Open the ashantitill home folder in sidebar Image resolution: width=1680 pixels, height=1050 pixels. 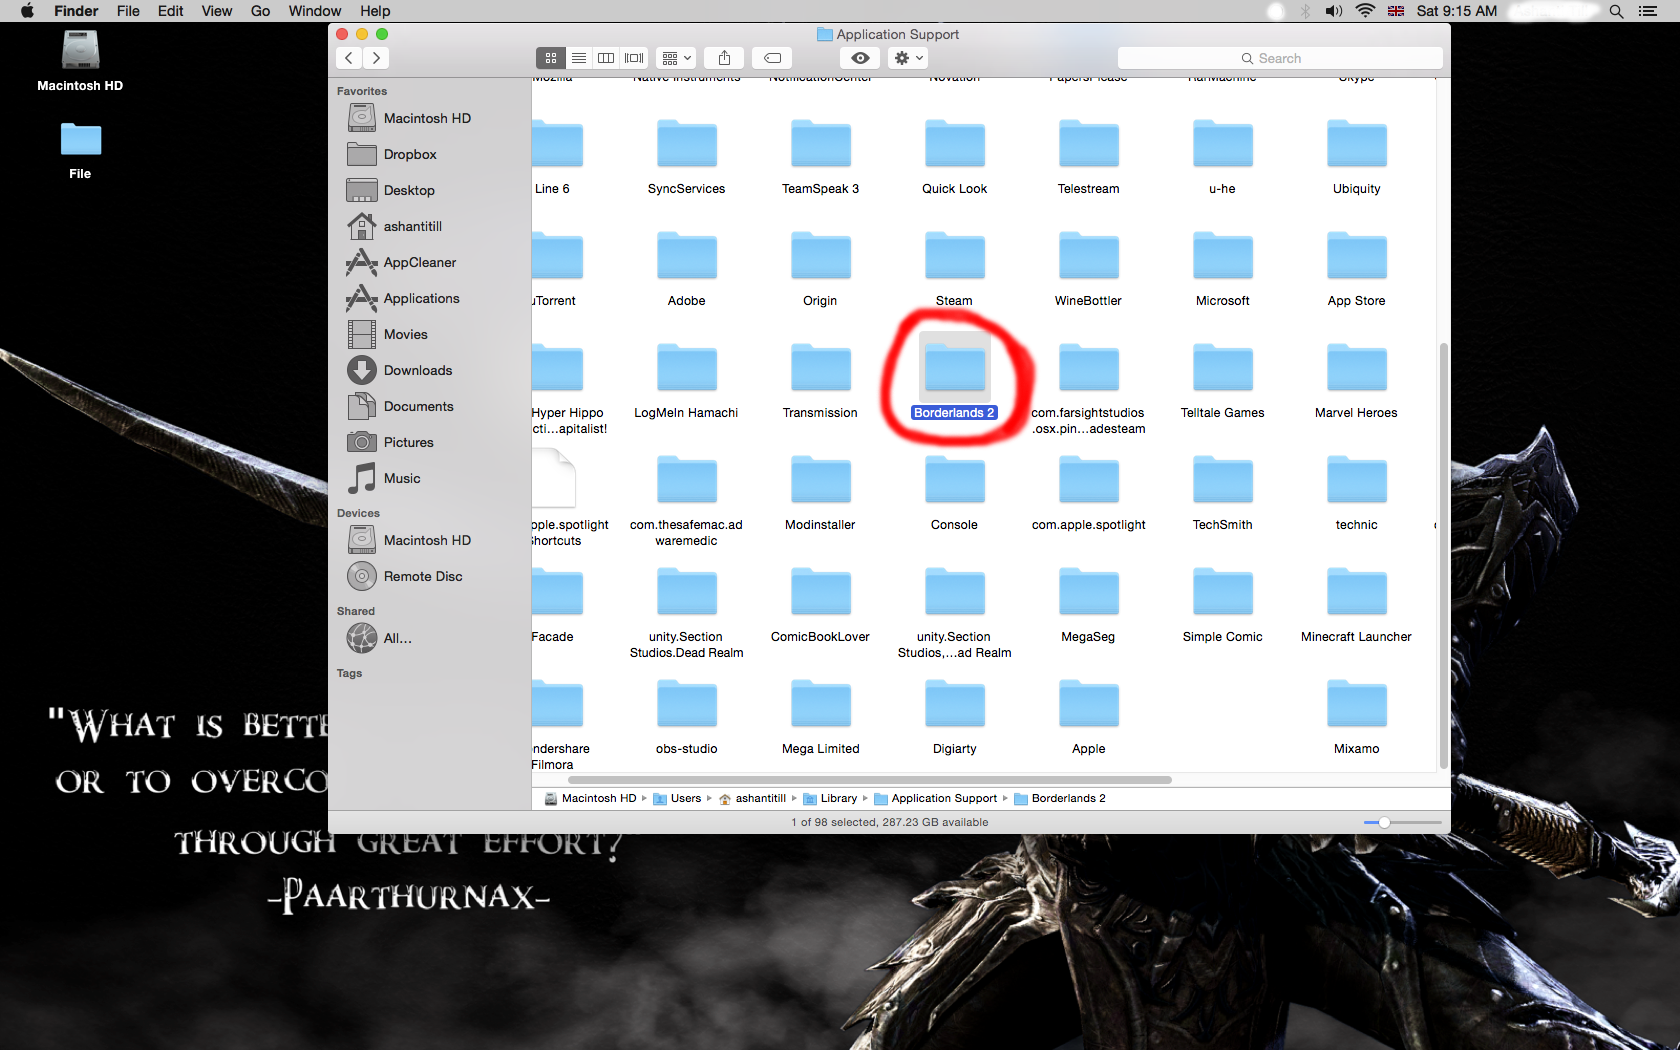(429, 226)
